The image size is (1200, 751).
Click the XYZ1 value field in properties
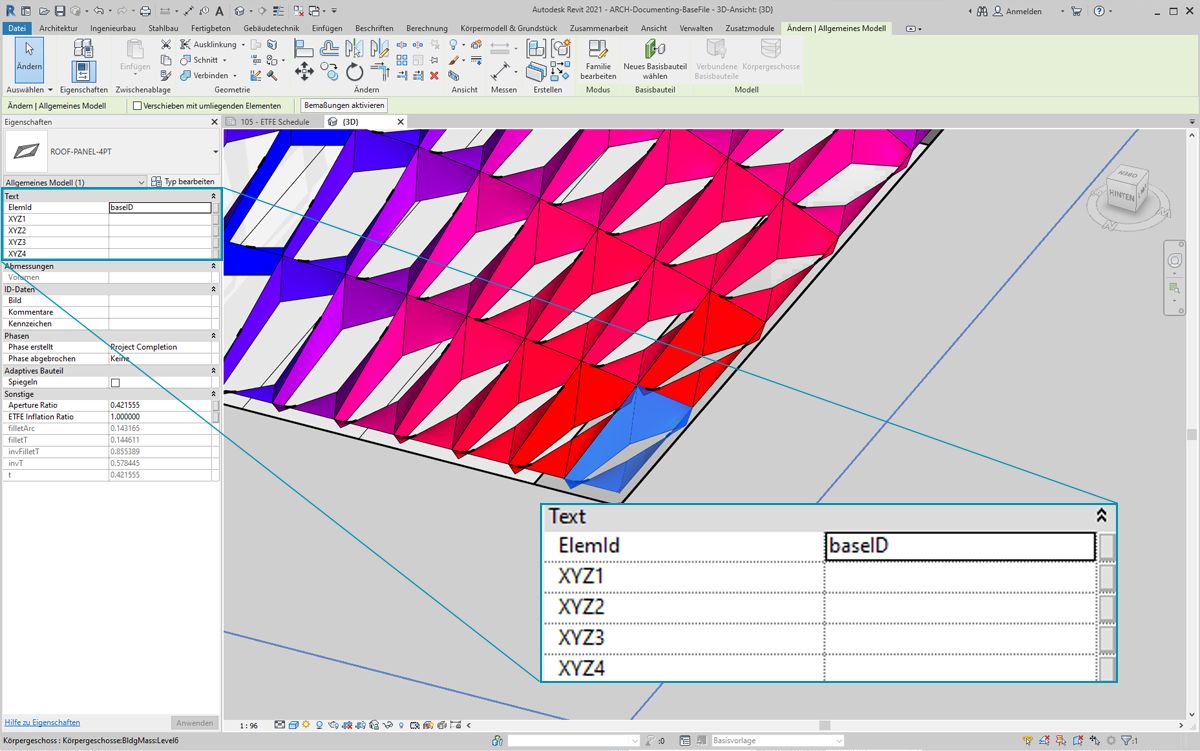pyautogui.click(x=160, y=219)
